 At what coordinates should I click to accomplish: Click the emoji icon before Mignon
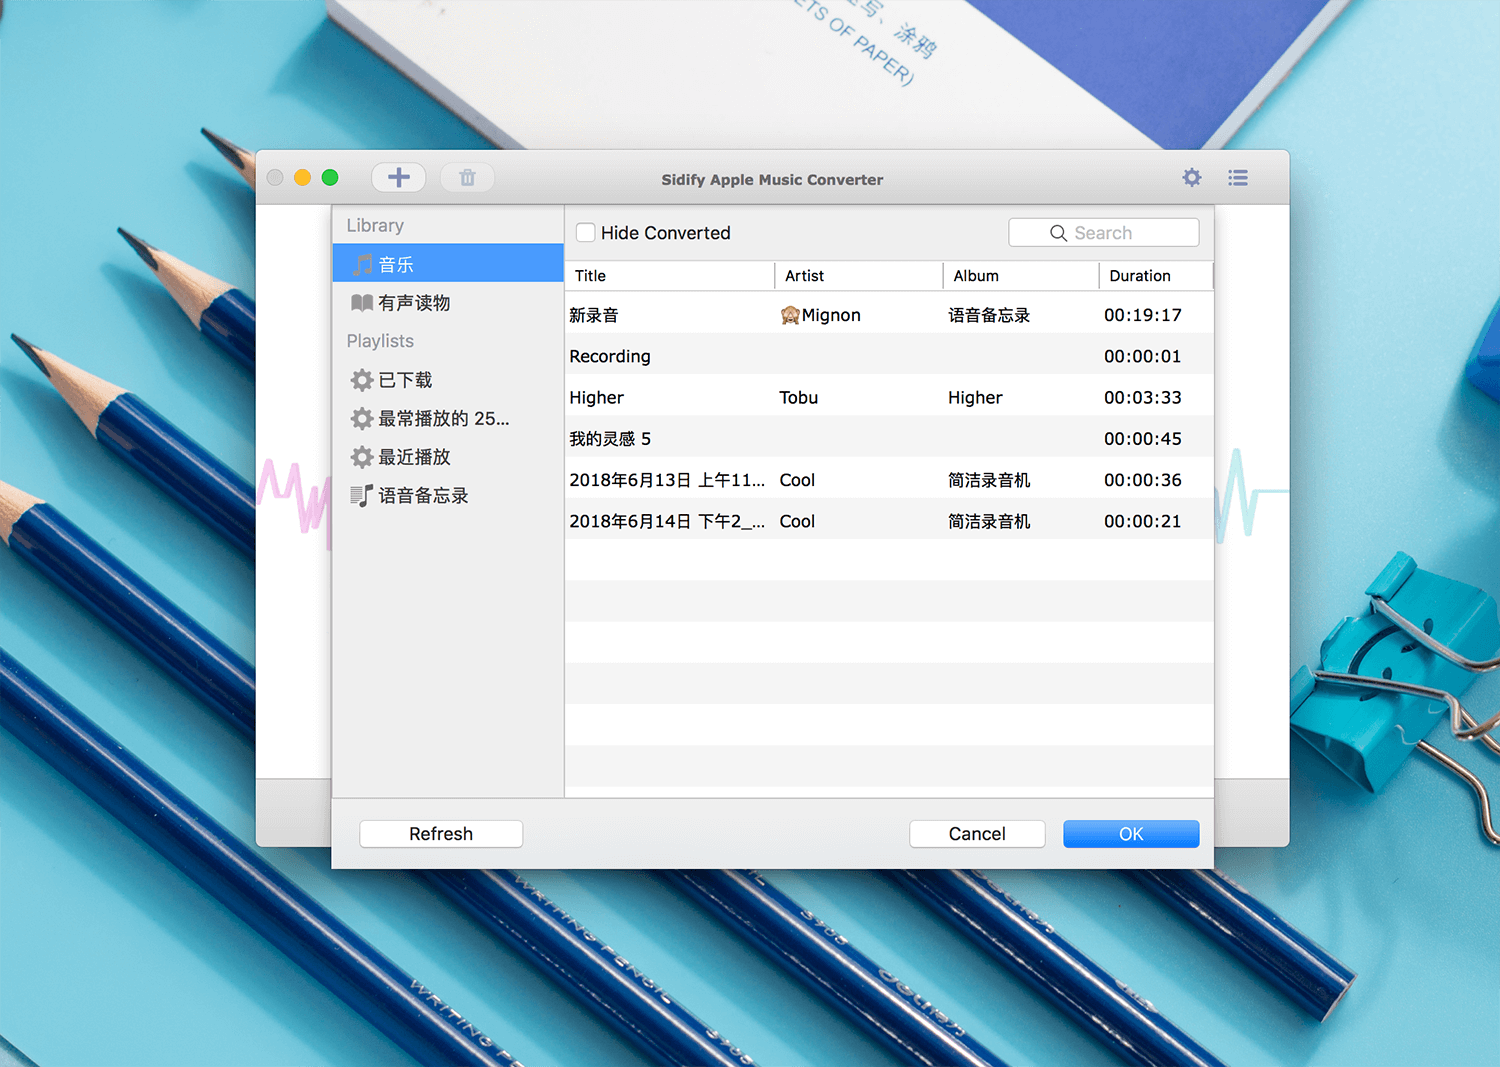tap(790, 315)
